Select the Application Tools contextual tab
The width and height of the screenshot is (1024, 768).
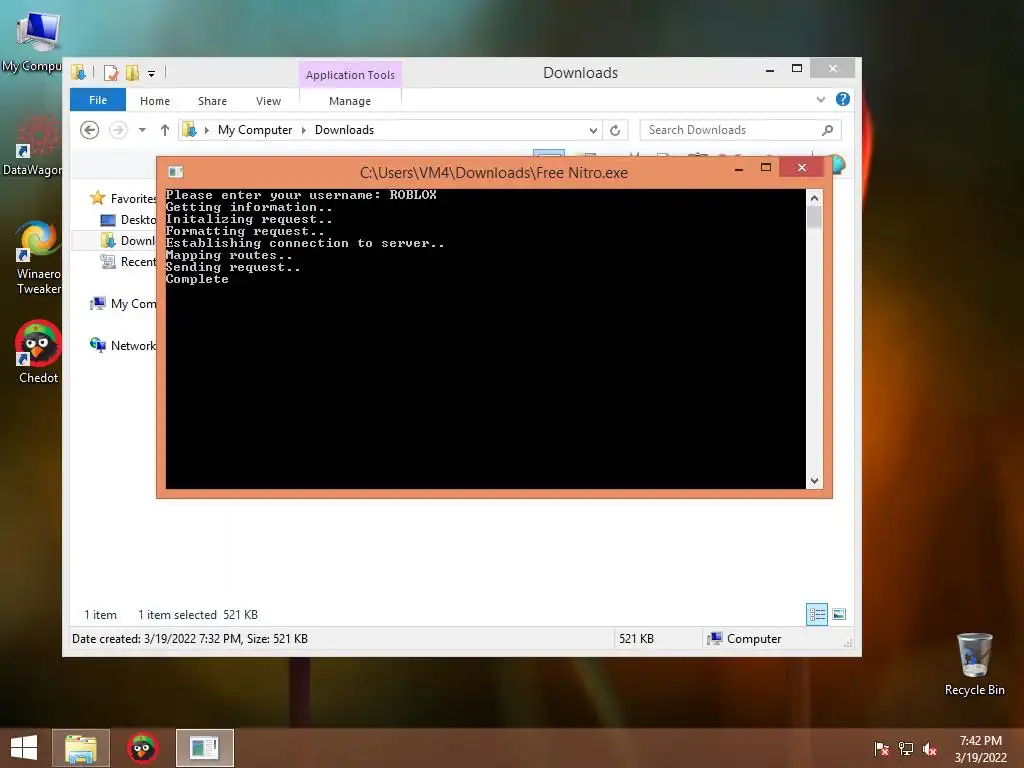[x=350, y=74]
